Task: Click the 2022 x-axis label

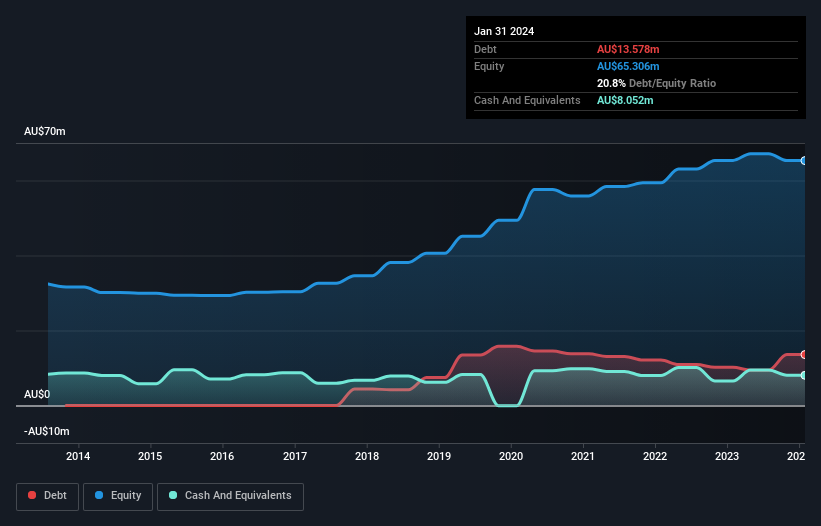Action: point(655,456)
